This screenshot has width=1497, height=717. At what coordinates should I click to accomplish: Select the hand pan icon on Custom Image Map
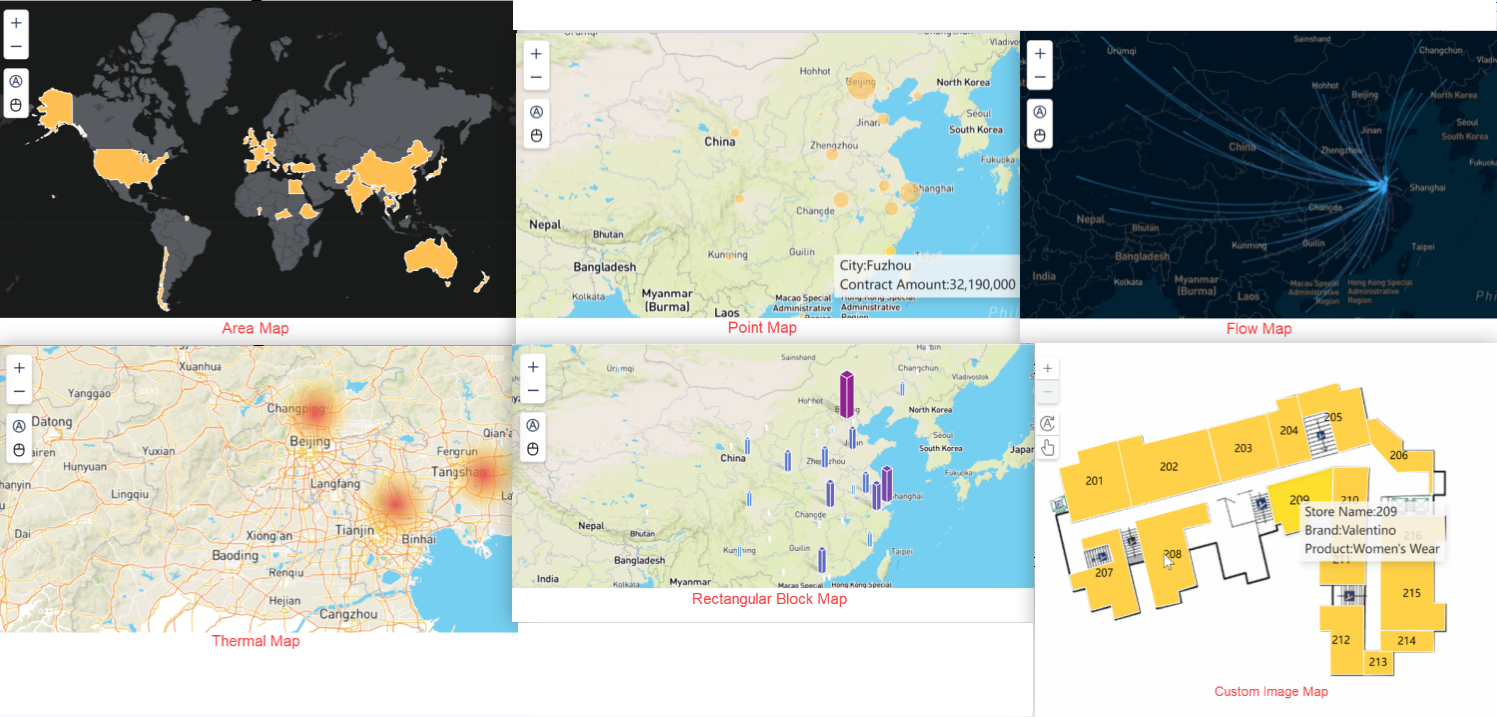(1047, 447)
